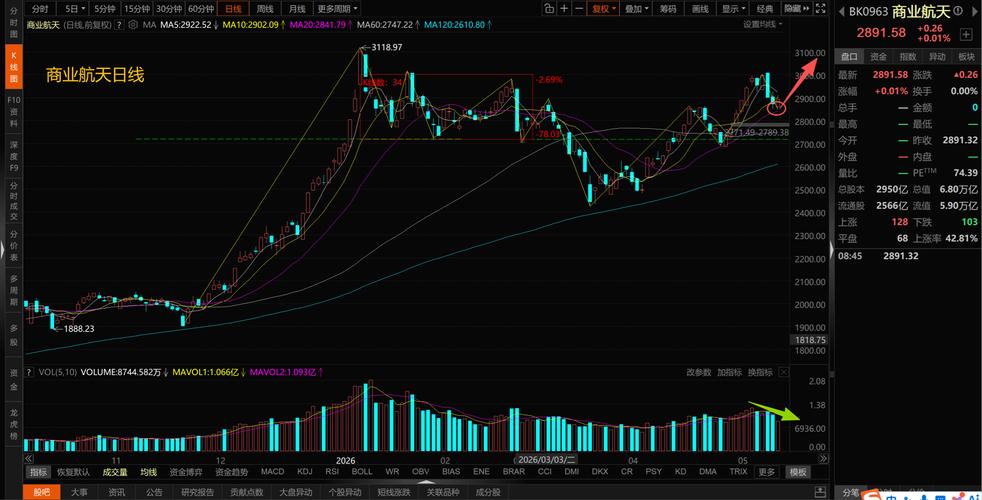Click gear settings icon beside 商业航天 title
This screenshot has height=500, width=982.
(x=133, y=25)
